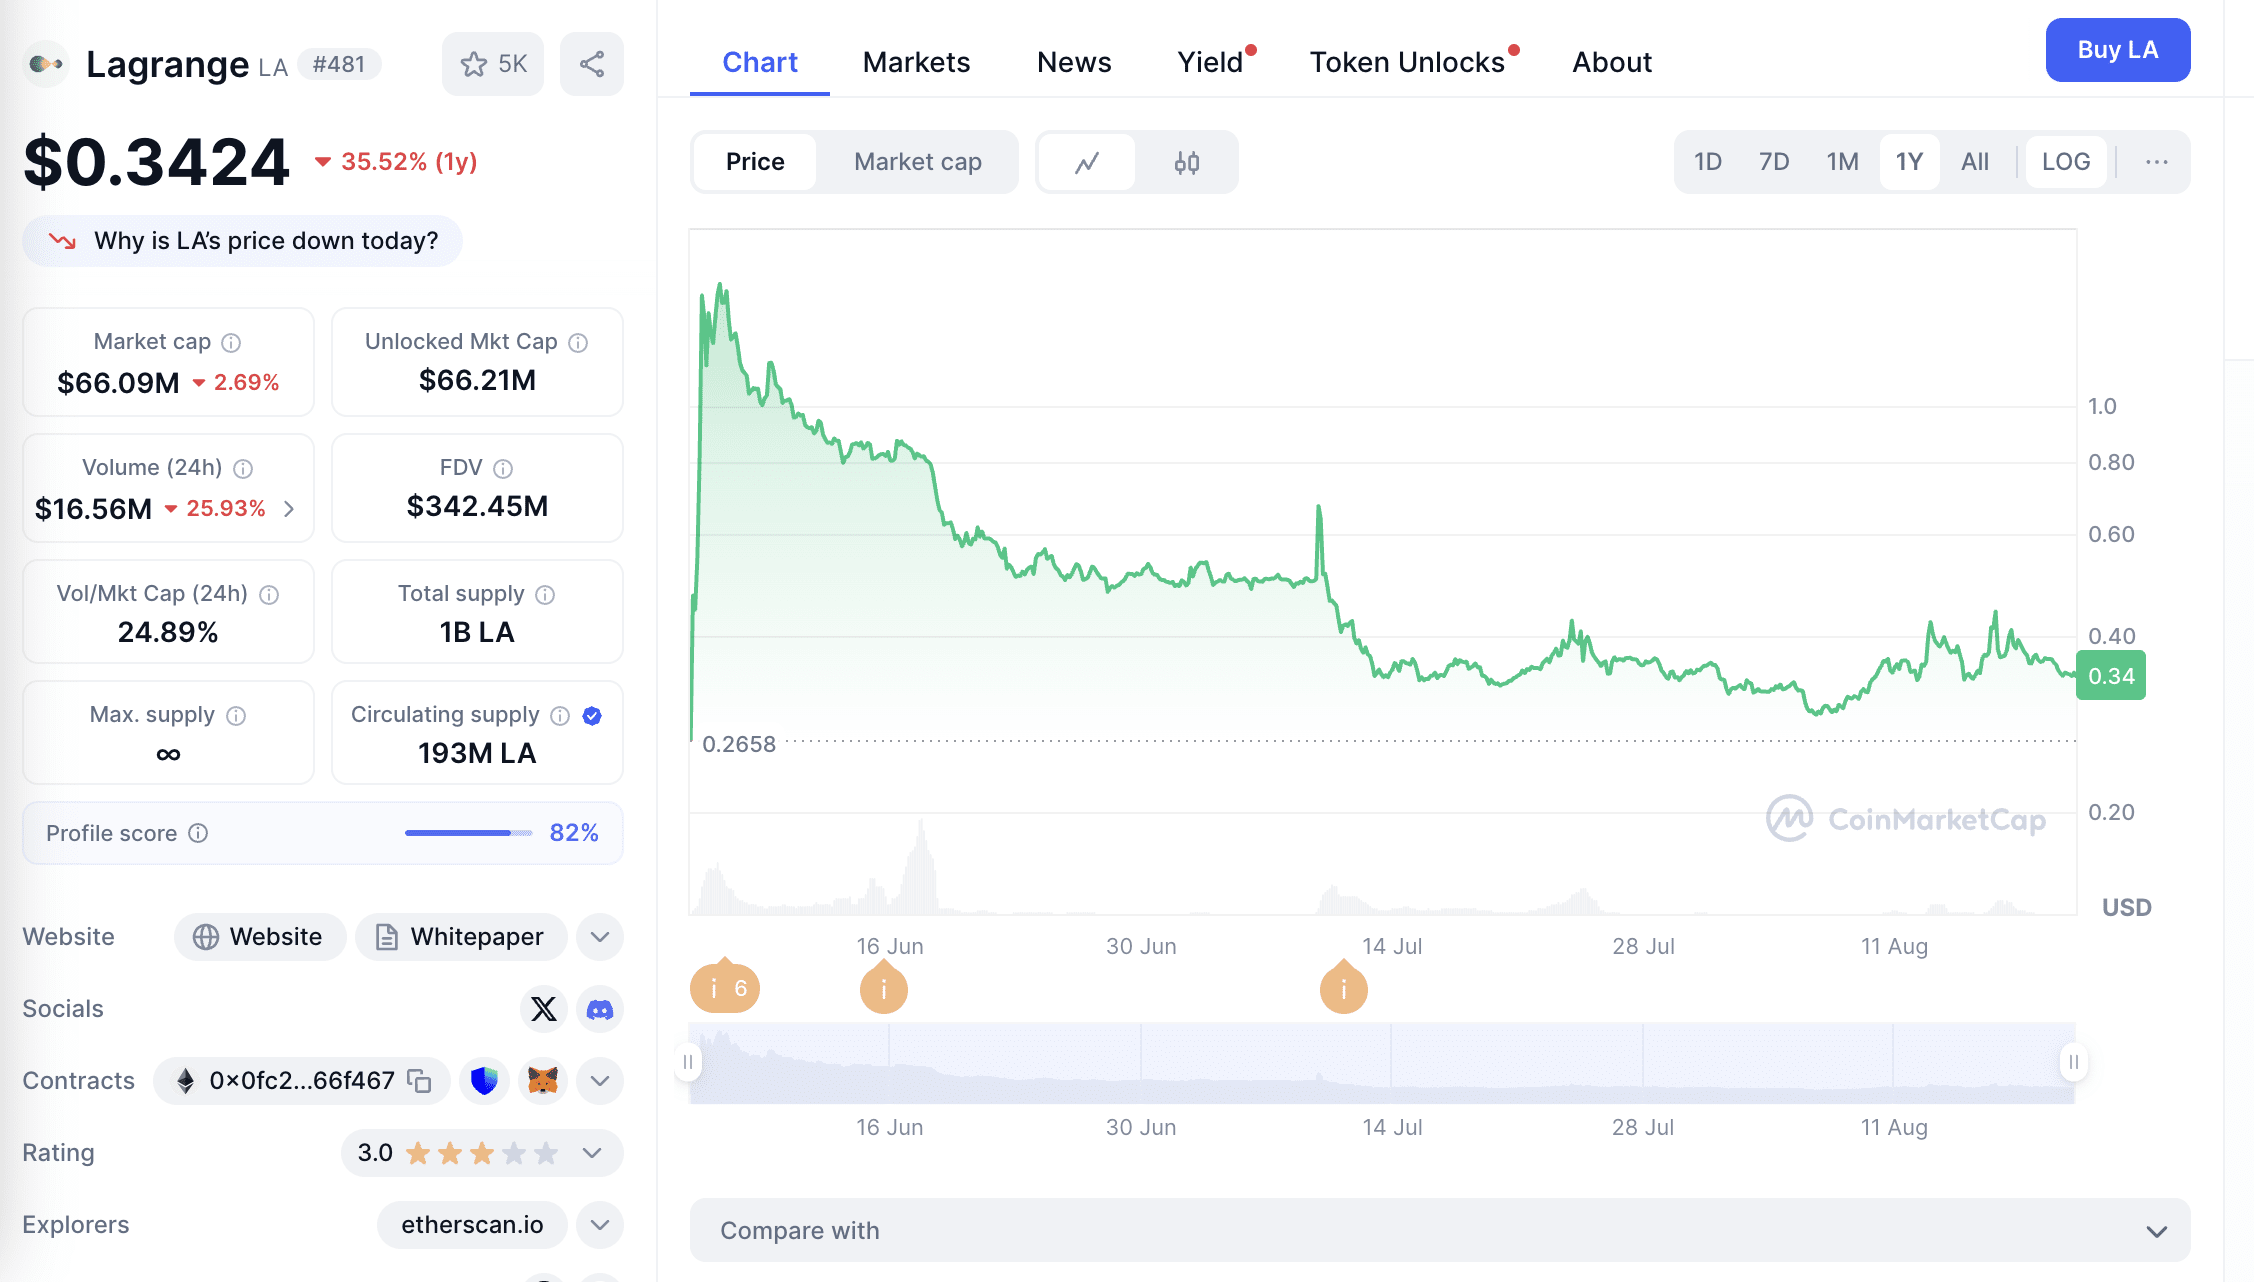Click the MetaMask fox icon
The image size is (2254, 1282).
543,1081
